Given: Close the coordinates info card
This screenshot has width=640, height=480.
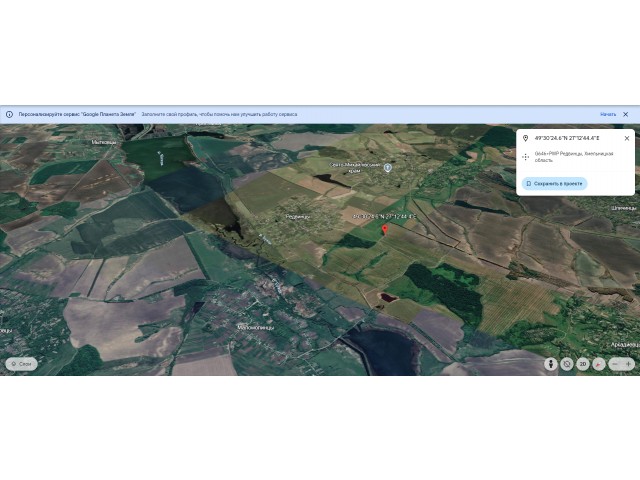Looking at the screenshot, I should click(627, 138).
